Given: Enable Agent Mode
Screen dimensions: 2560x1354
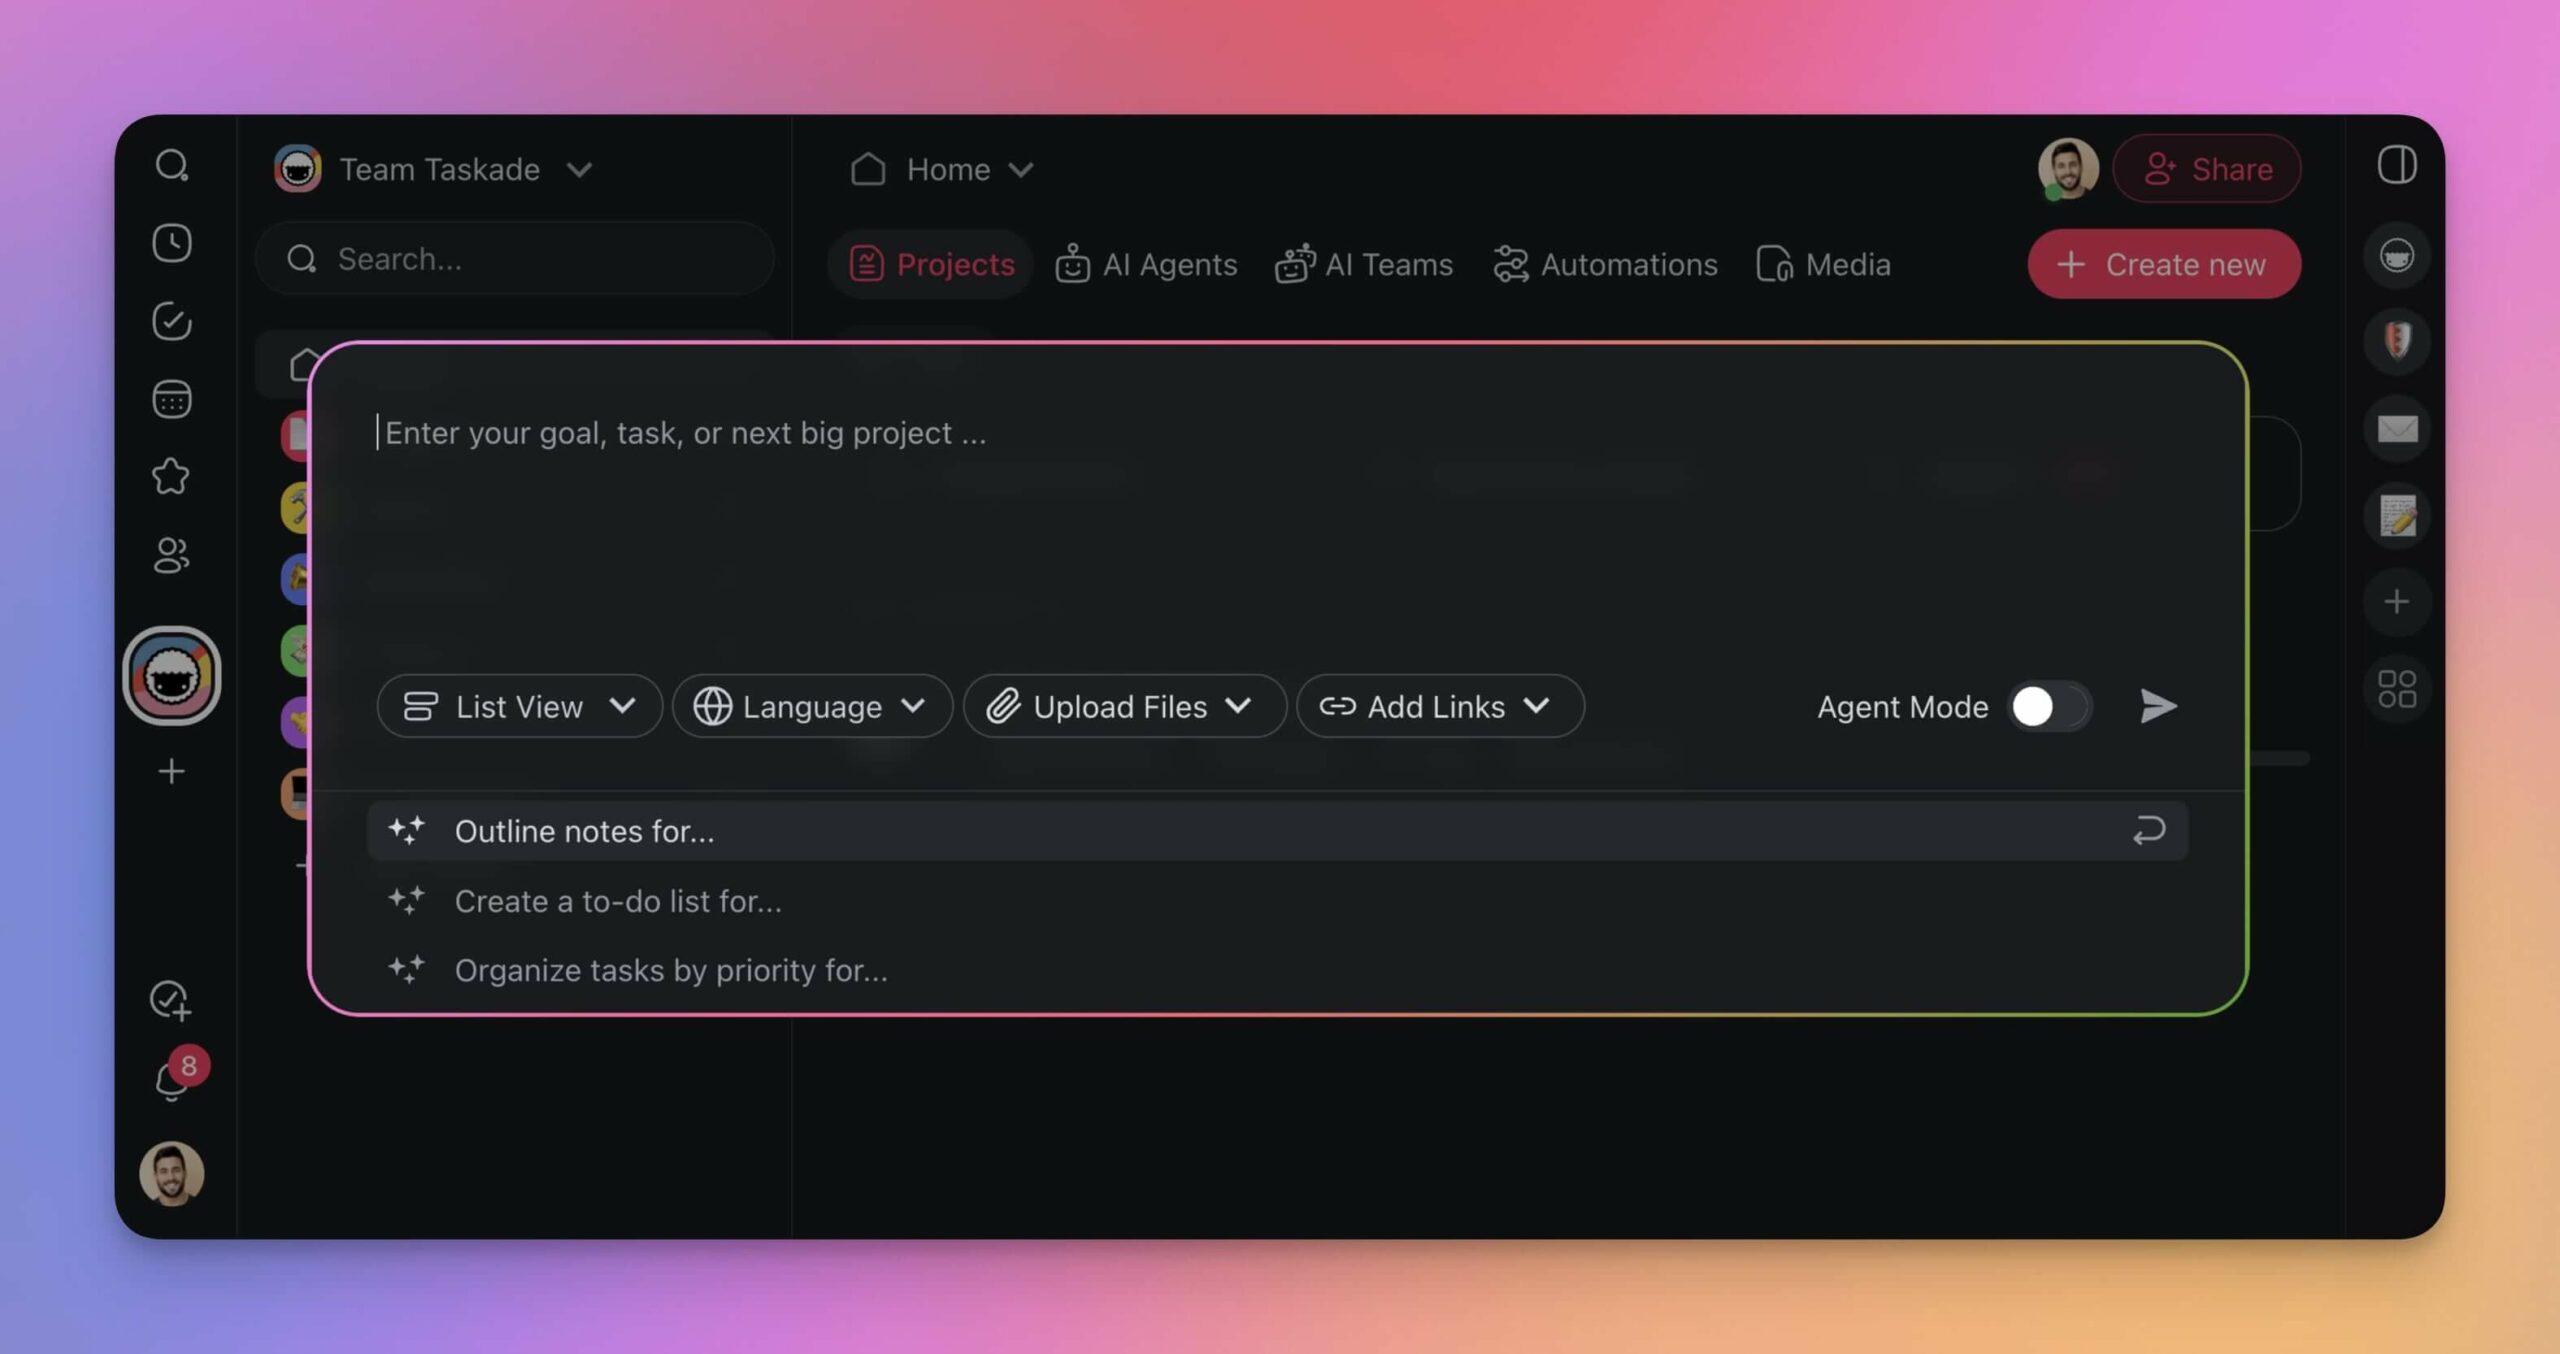Looking at the screenshot, I should click(2046, 706).
